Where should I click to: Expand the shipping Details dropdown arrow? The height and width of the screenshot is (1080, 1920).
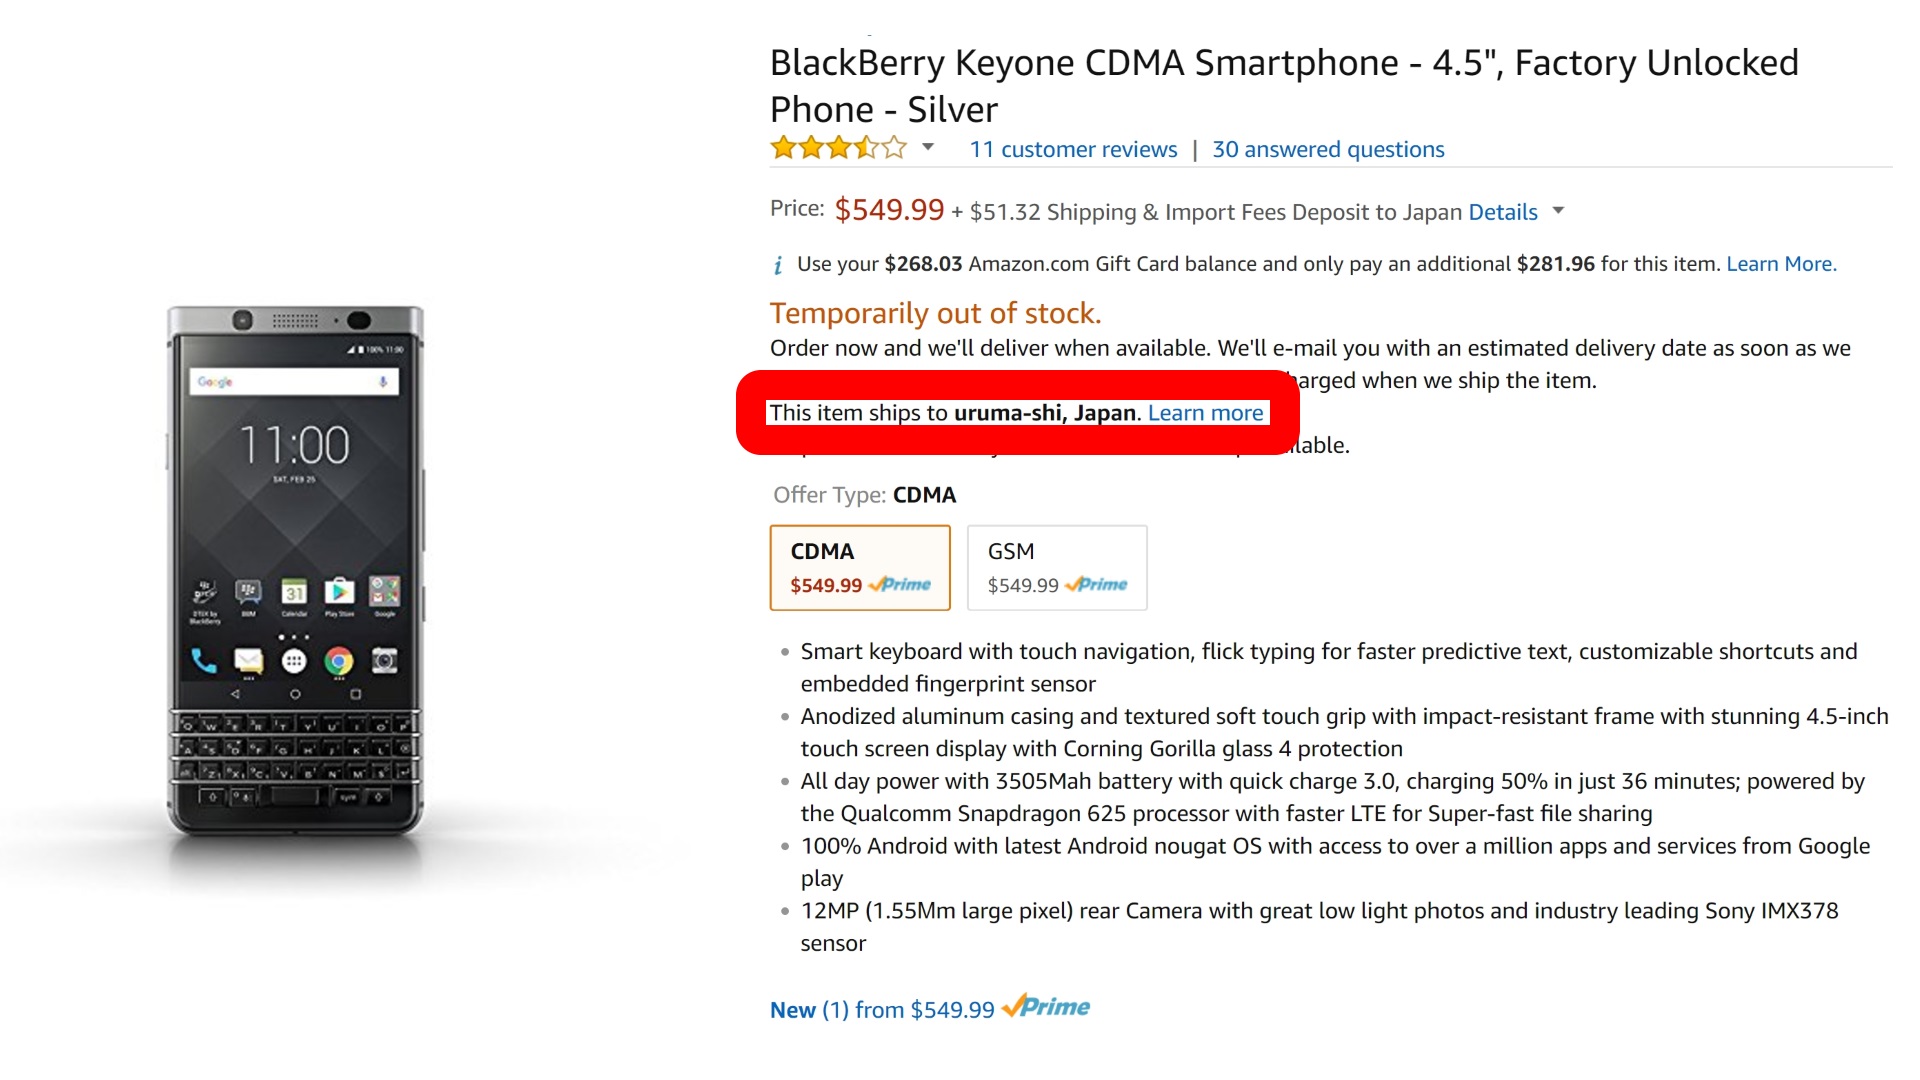(x=1558, y=211)
